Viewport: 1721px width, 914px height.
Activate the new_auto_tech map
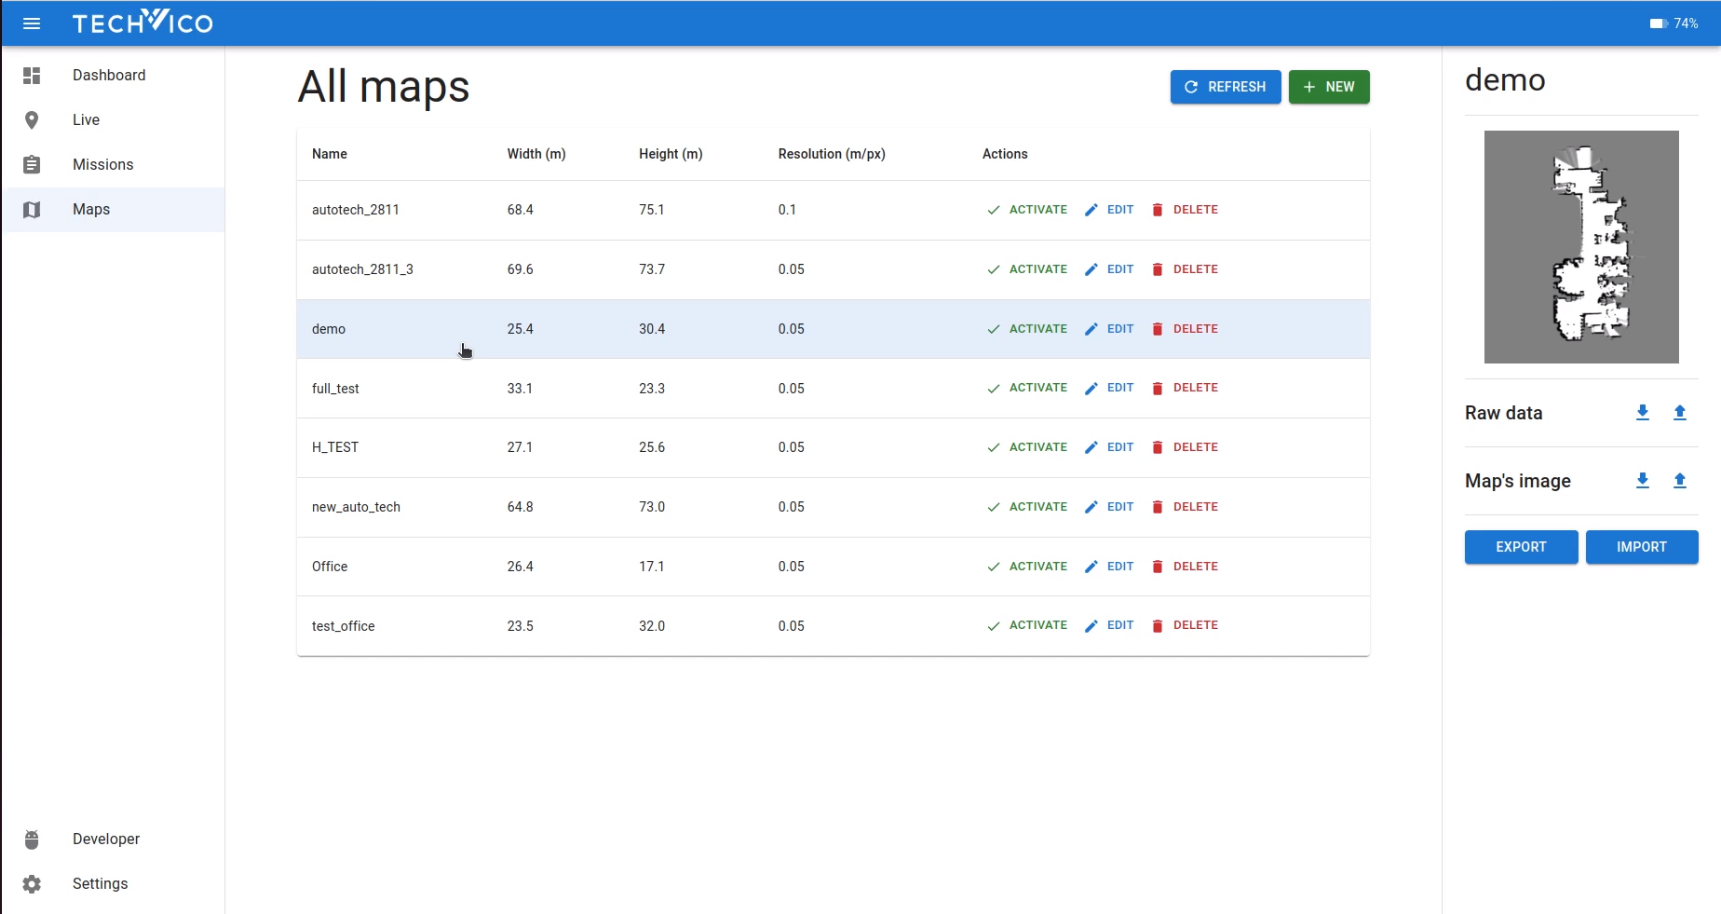tap(1027, 507)
